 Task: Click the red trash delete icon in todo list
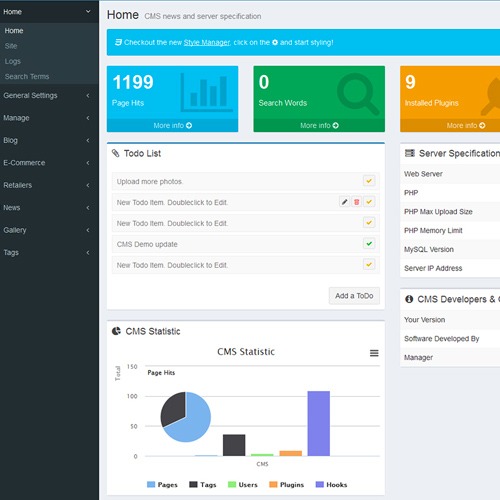pos(357,202)
